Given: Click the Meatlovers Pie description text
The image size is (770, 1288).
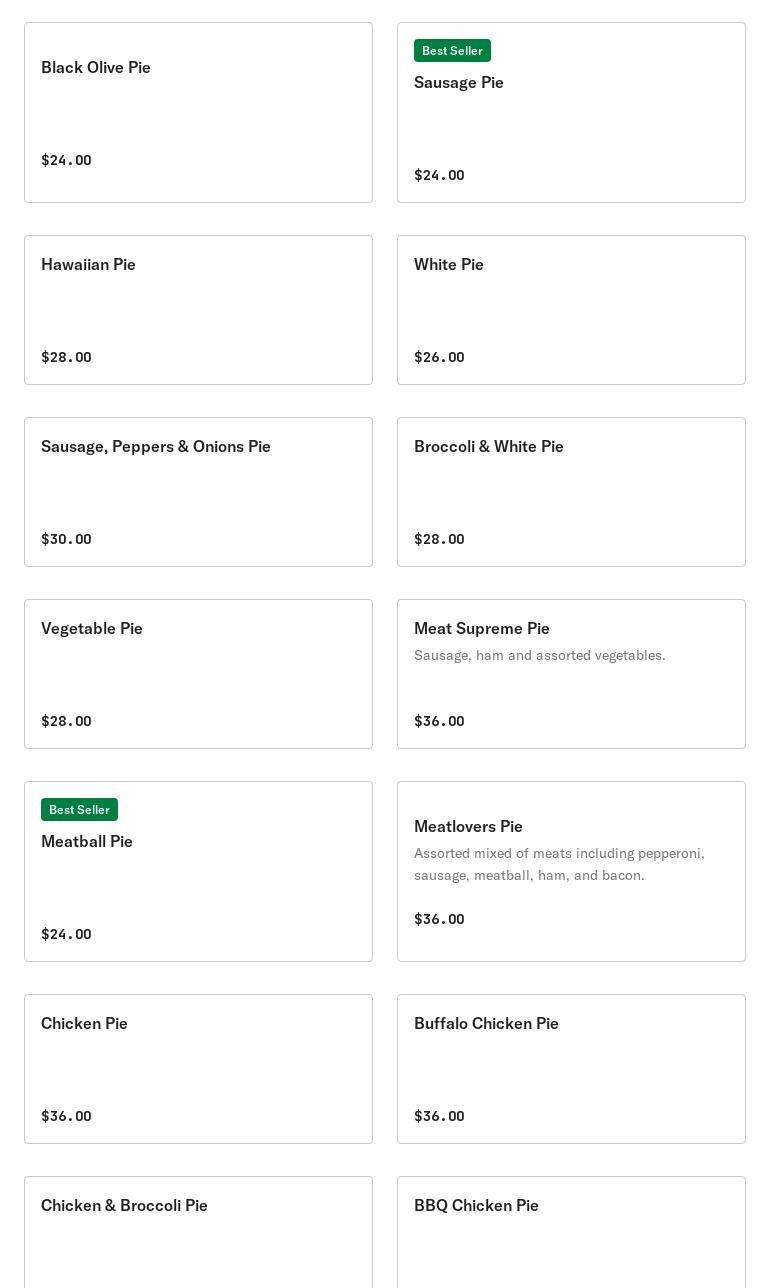Looking at the screenshot, I should point(559,864).
